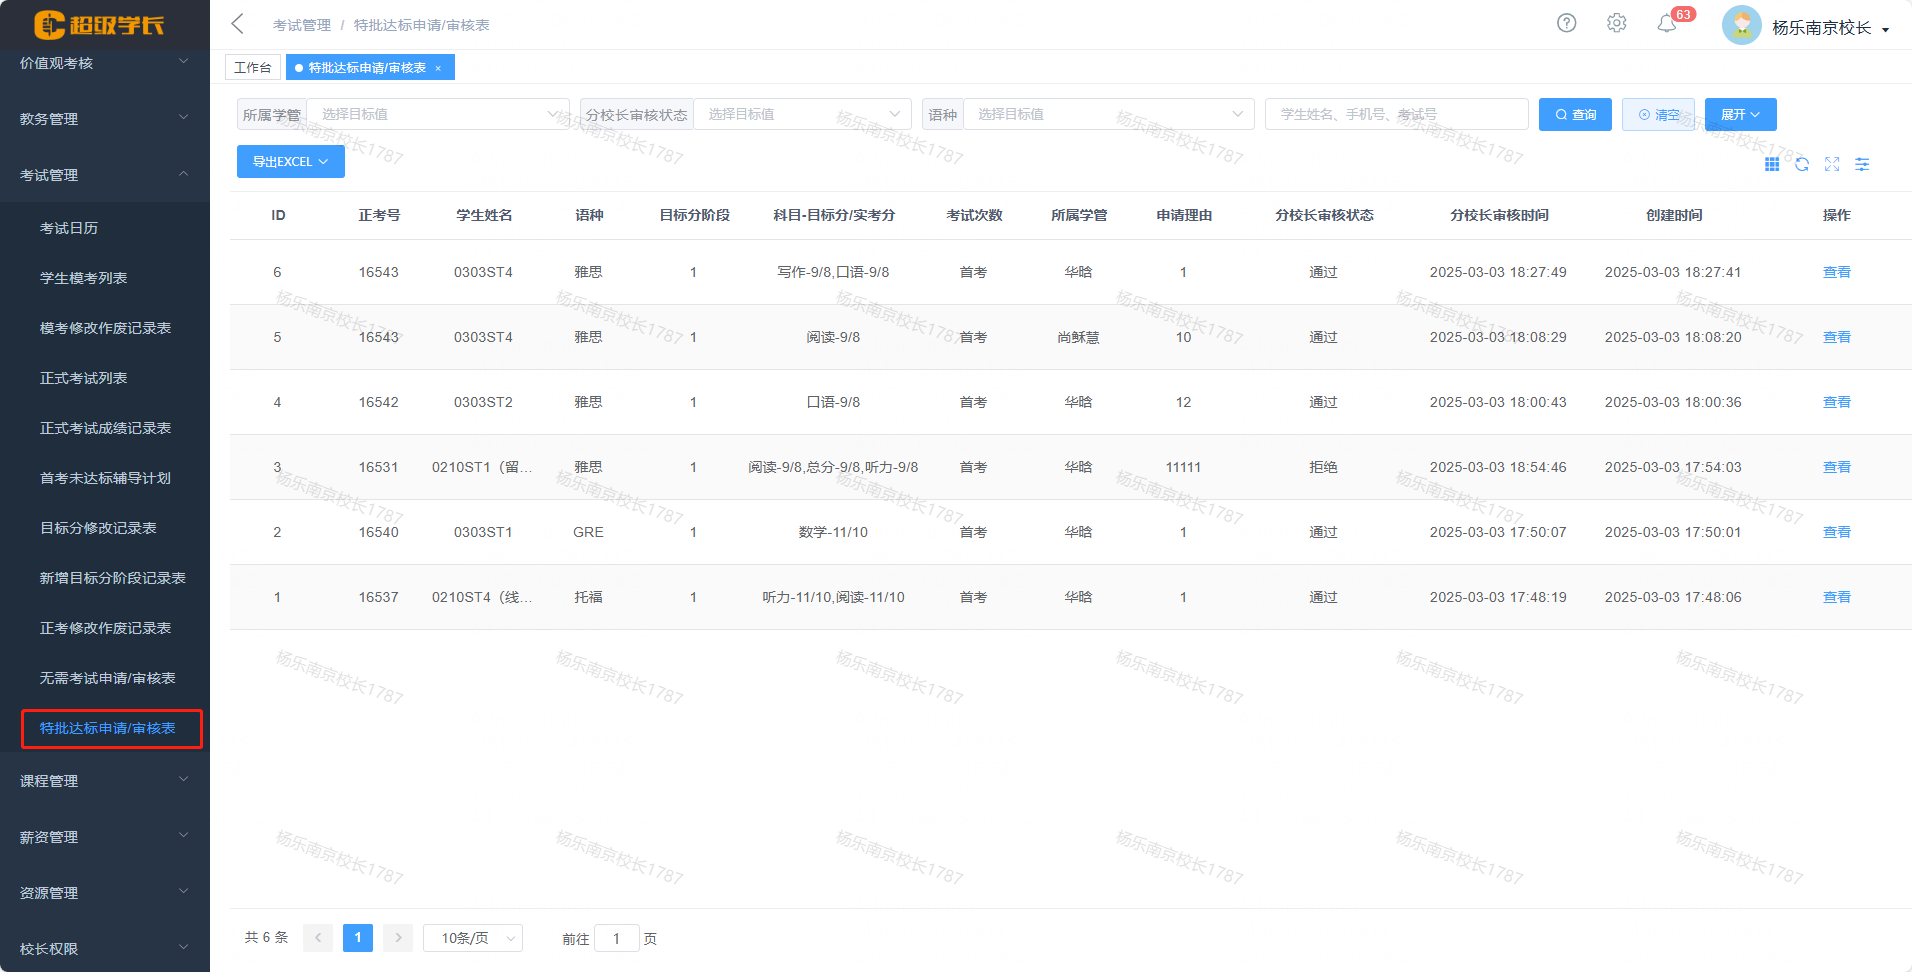Switch to the grid view icon

click(x=1772, y=164)
